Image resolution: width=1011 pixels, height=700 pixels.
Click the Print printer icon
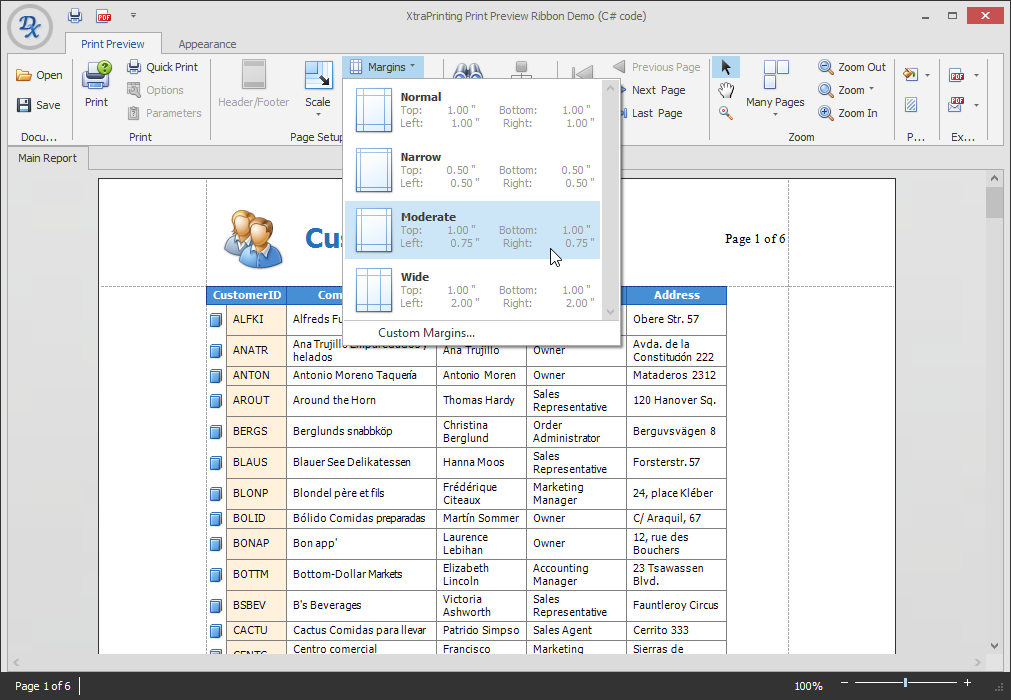point(96,76)
